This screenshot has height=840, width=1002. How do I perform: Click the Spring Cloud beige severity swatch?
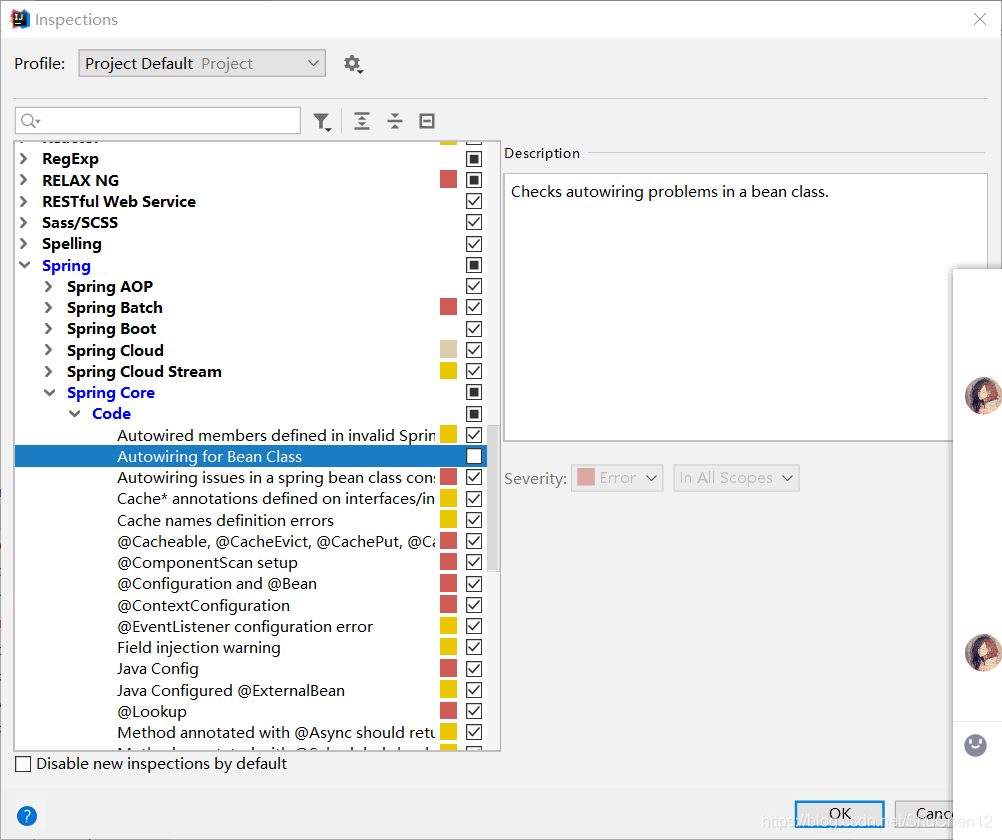tap(449, 350)
